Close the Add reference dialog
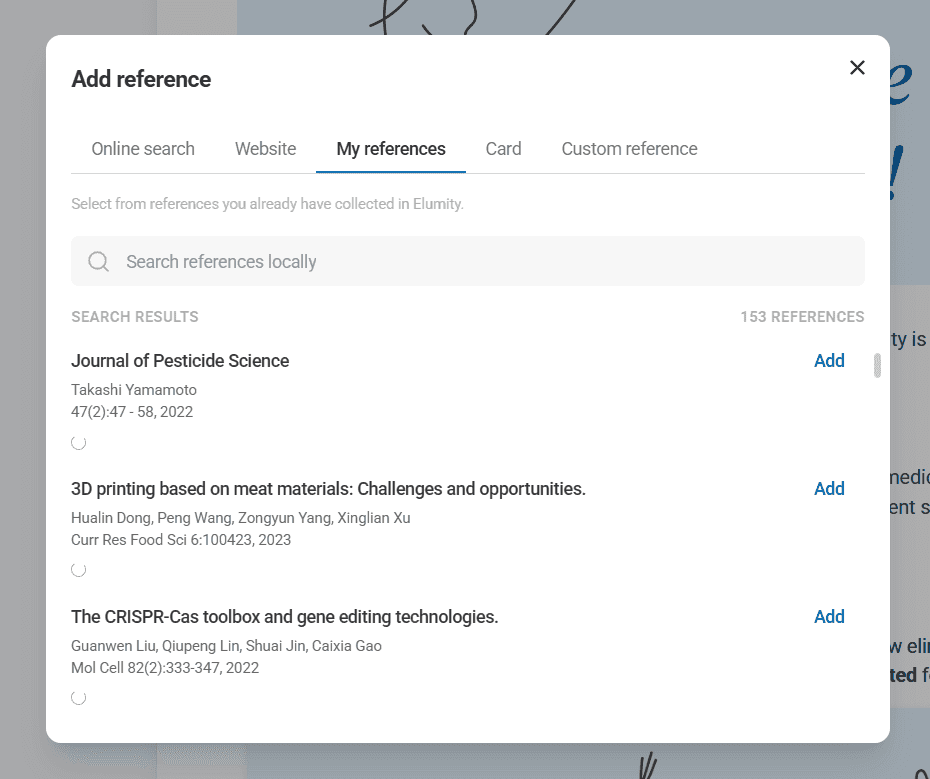The height and width of the screenshot is (779, 930). pos(857,67)
